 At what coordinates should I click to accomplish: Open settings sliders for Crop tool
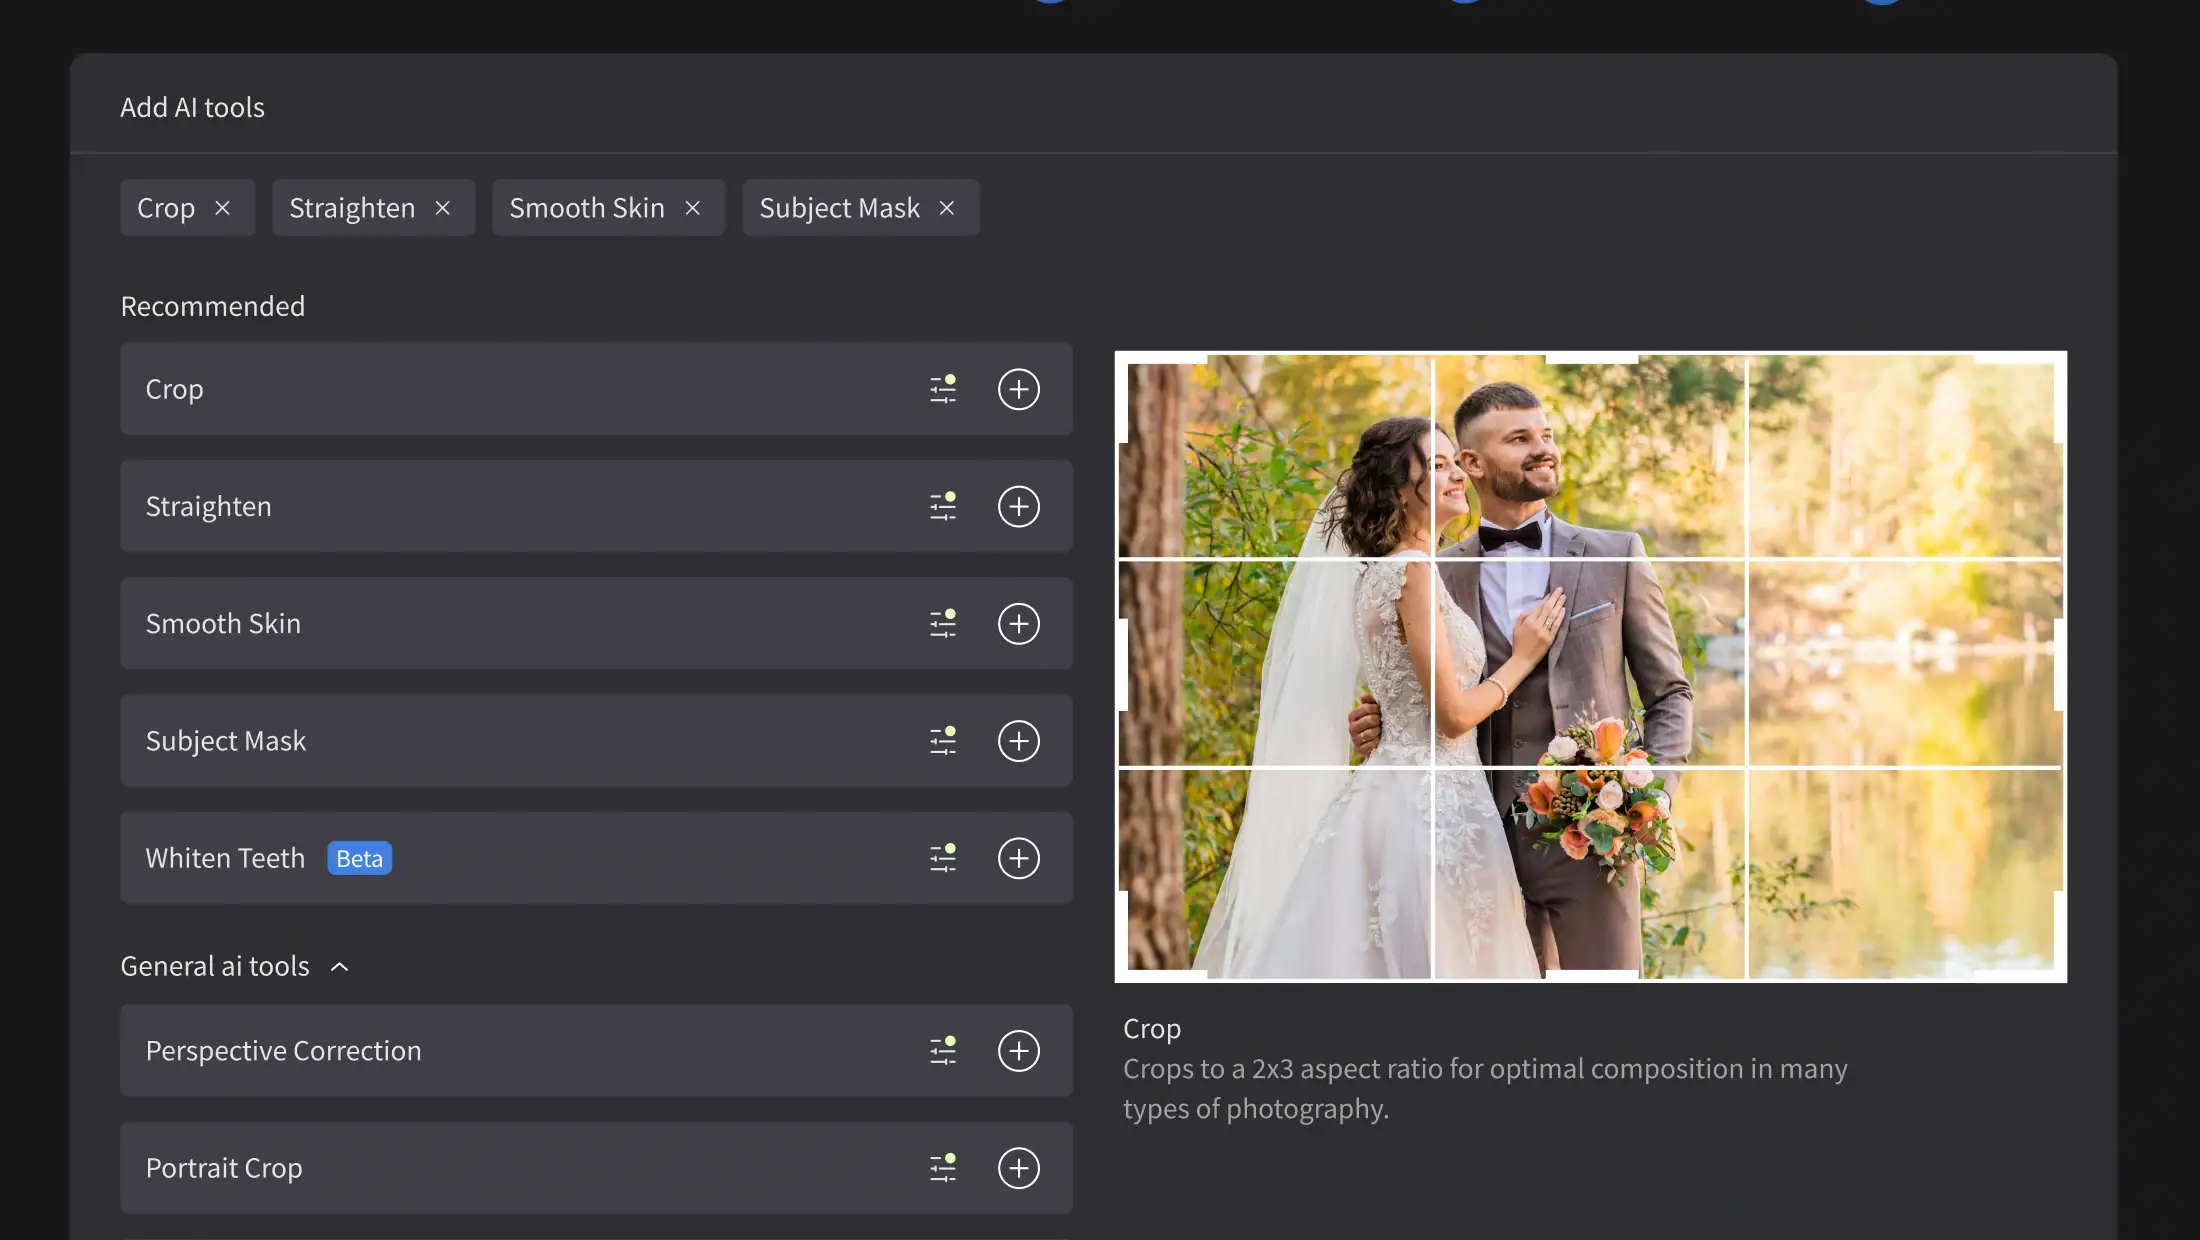pos(943,389)
